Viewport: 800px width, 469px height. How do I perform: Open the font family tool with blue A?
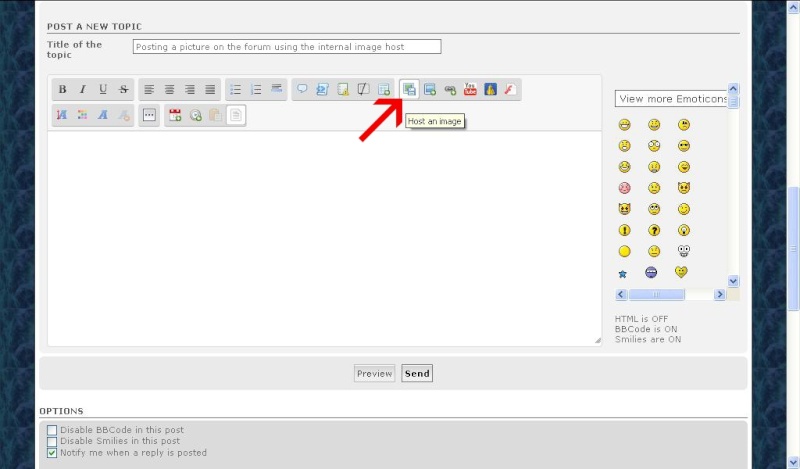[x=103, y=115]
